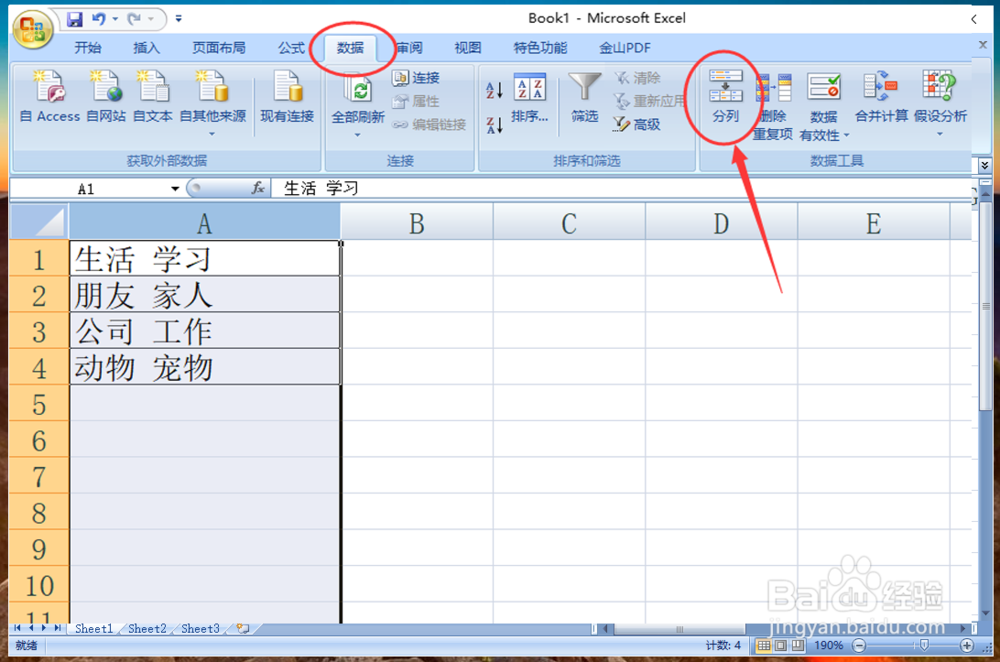Screen dimensions: 1000x662
Task: Insert a new worksheet tab icon
Action: (x=243, y=629)
